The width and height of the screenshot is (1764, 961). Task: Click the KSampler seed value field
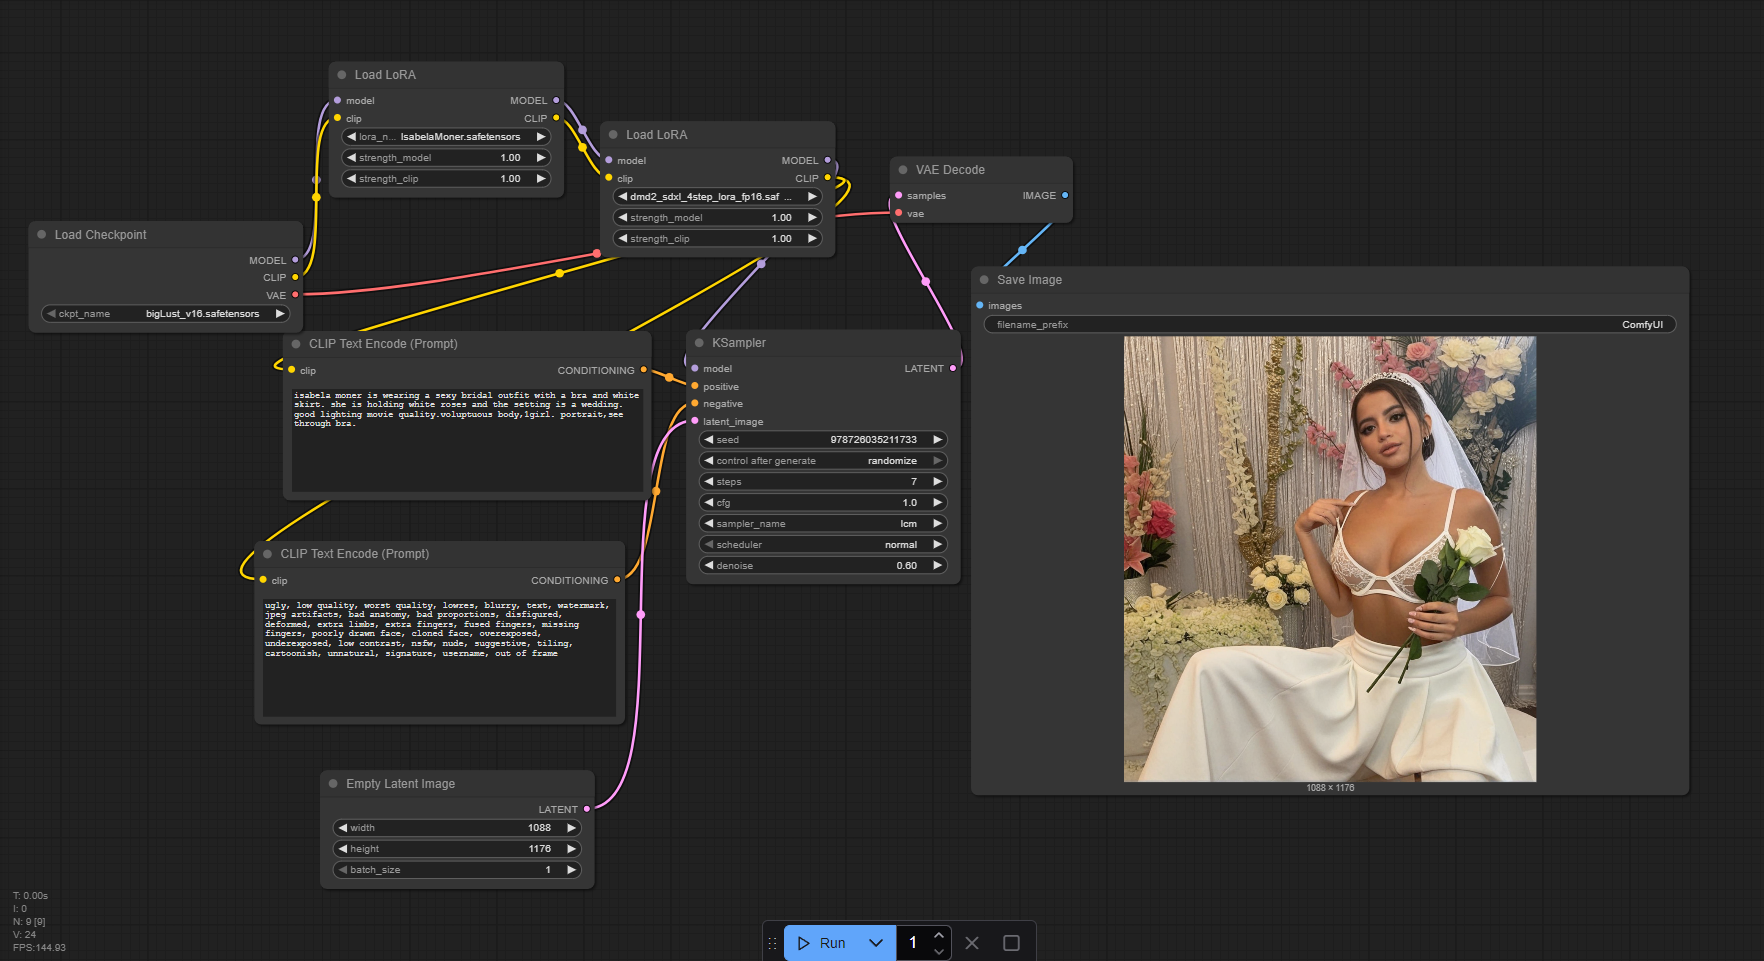823,440
